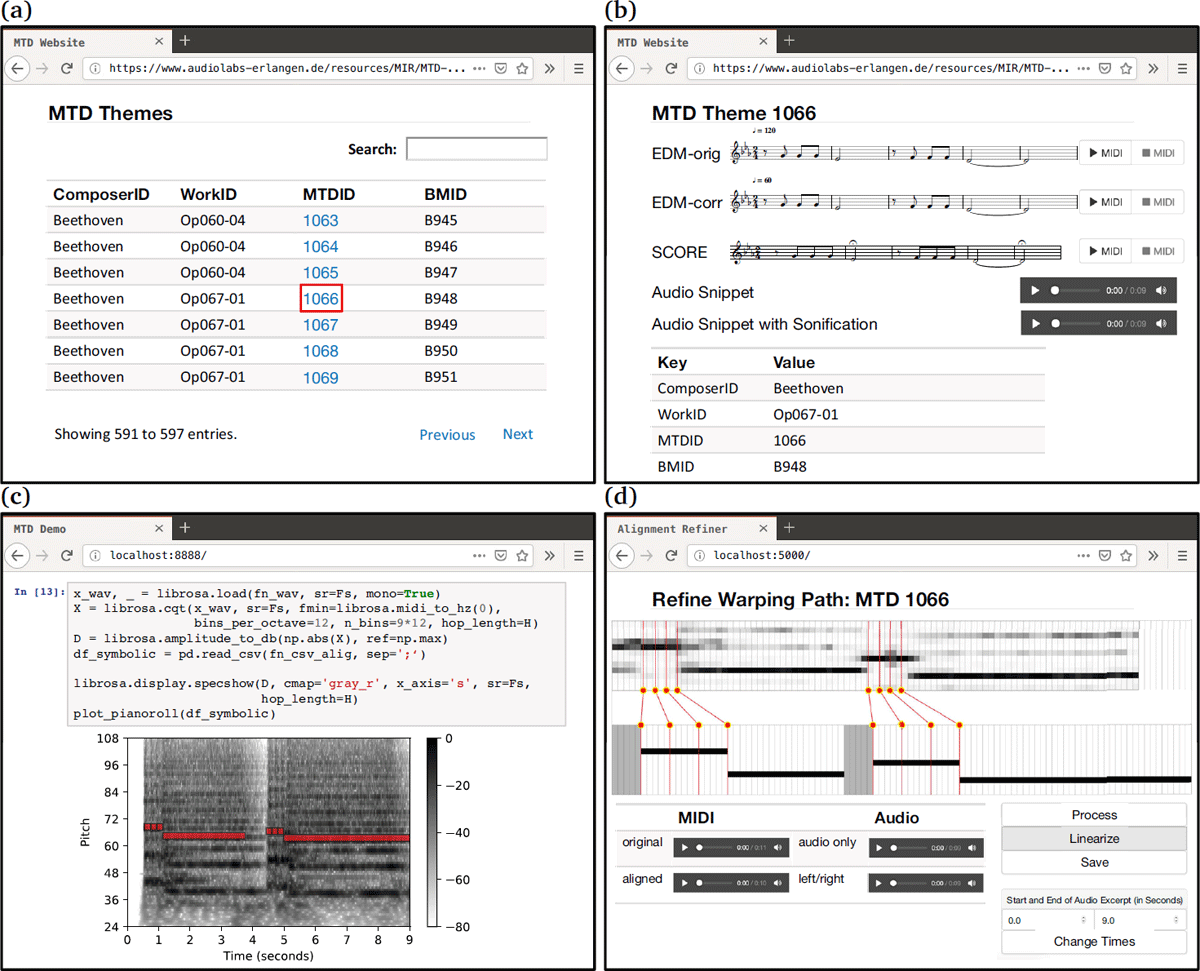1200x971 pixels.
Task: Open a new tab beside the MTD Demo tab
Action: (x=185, y=527)
